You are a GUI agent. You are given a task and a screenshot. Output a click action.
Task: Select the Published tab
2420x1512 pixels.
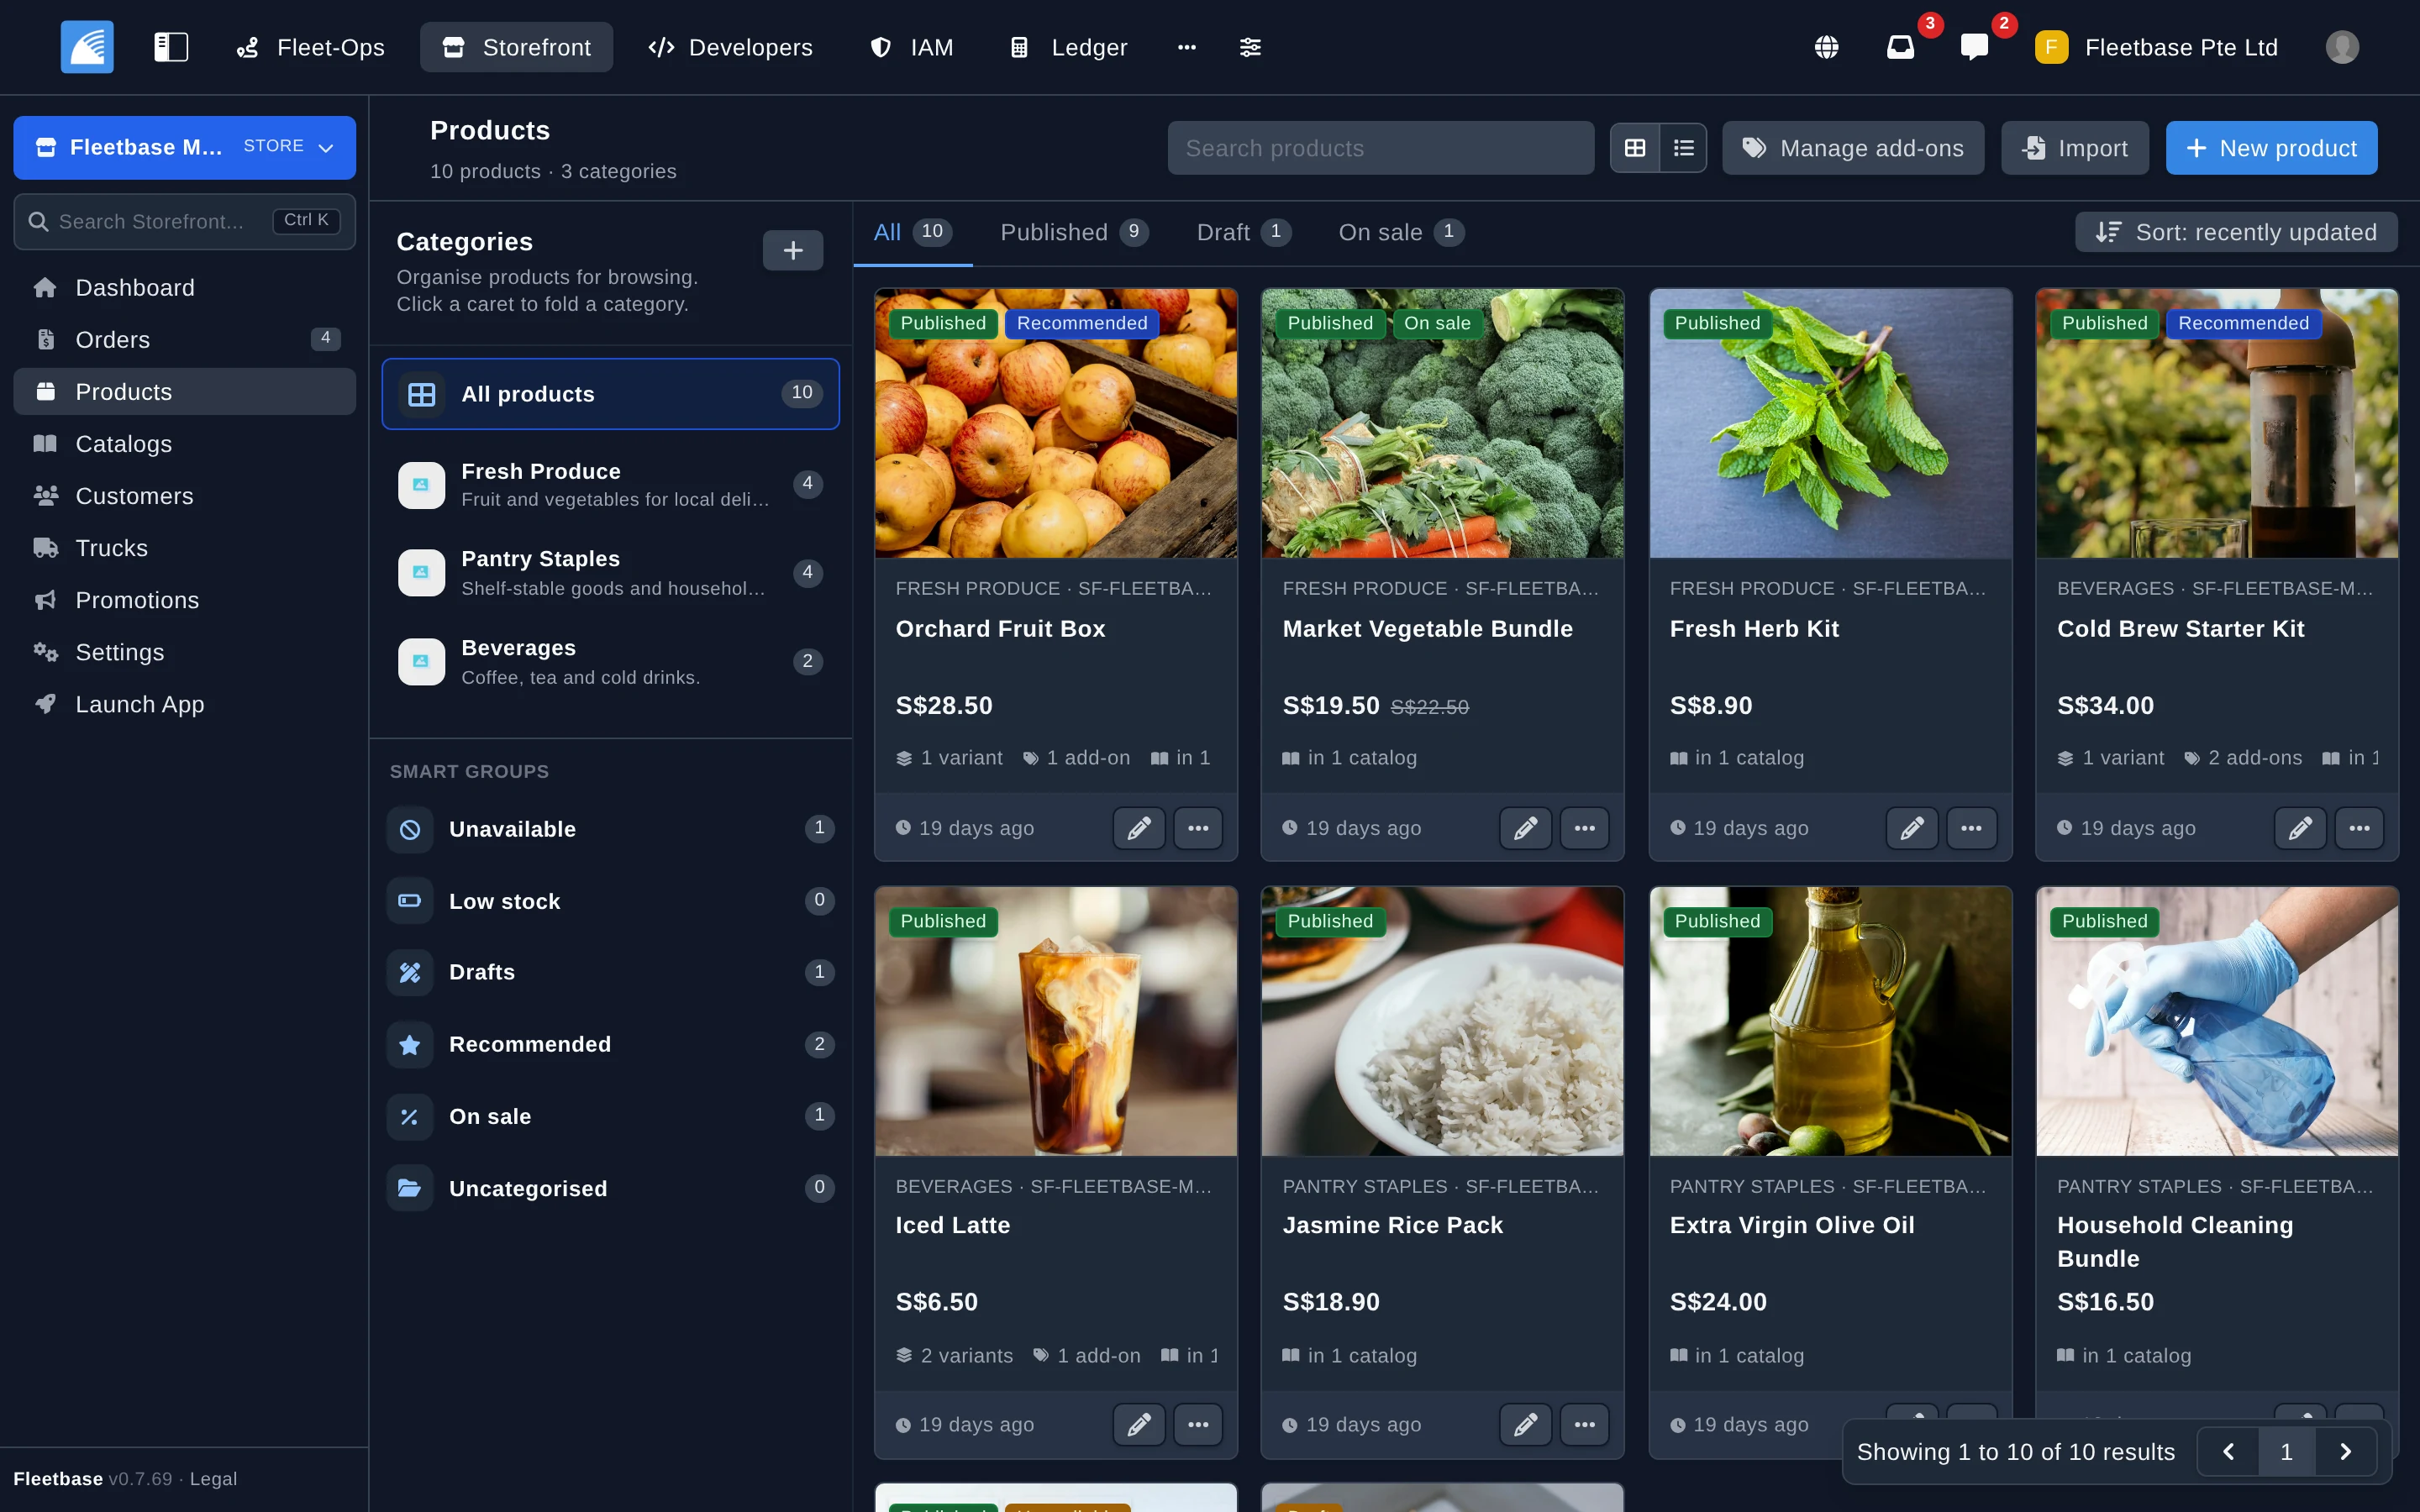coord(1074,232)
